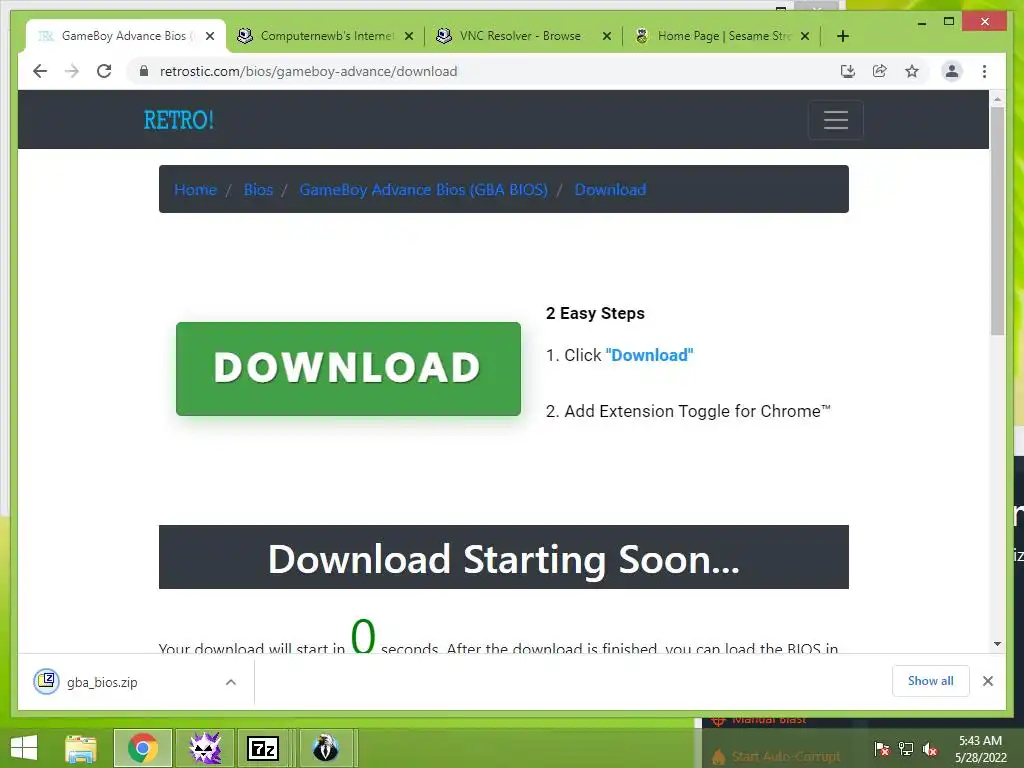The width and height of the screenshot is (1024, 768).
Task: Open the Bios breadcrumb link
Action: (x=258, y=189)
